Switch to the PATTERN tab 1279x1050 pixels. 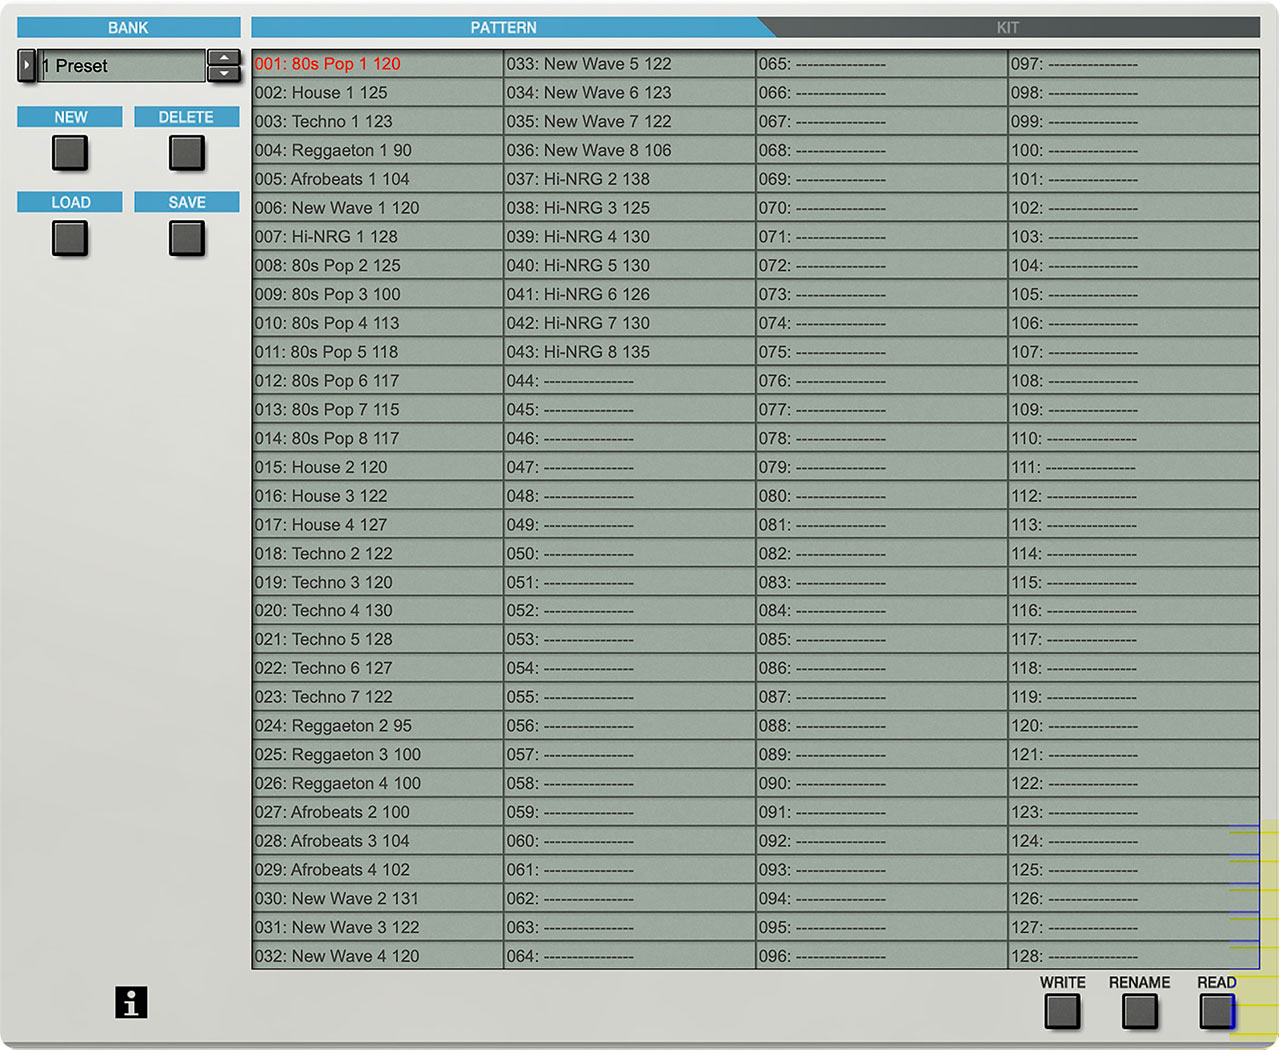(504, 27)
